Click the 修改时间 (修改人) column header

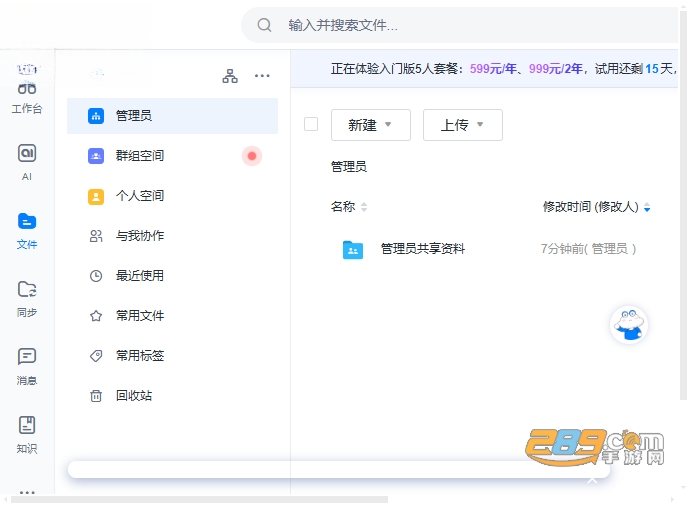pyautogui.click(x=591, y=207)
